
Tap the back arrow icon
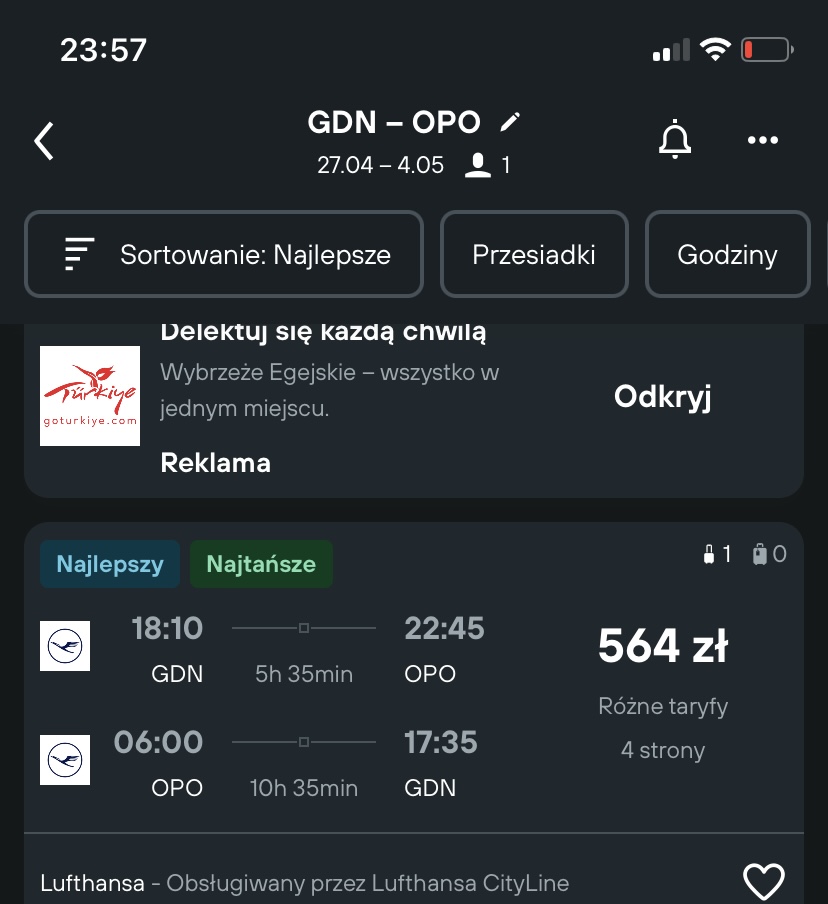pos(44,141)
